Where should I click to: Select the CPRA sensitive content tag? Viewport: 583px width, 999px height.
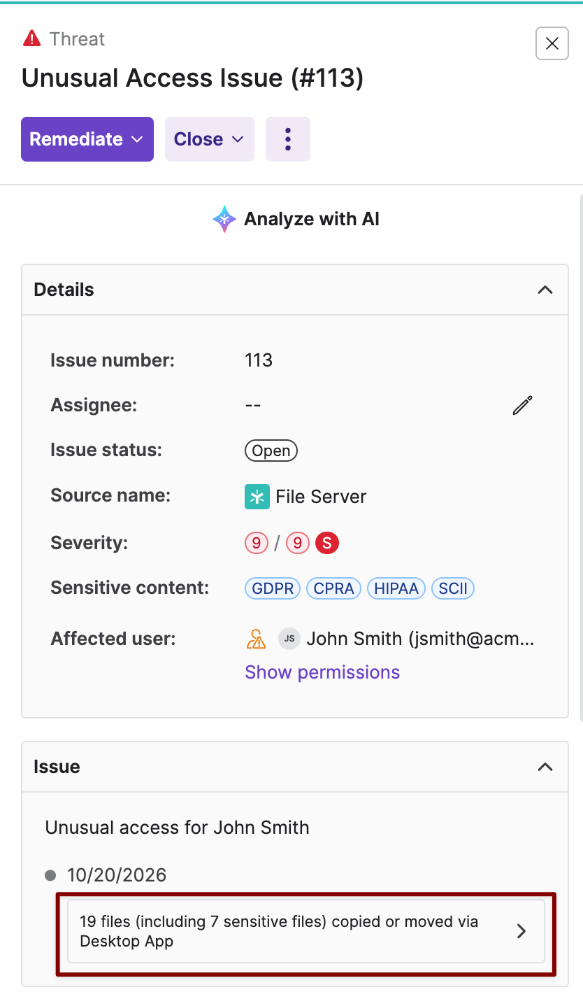click(x=334, y=588)
